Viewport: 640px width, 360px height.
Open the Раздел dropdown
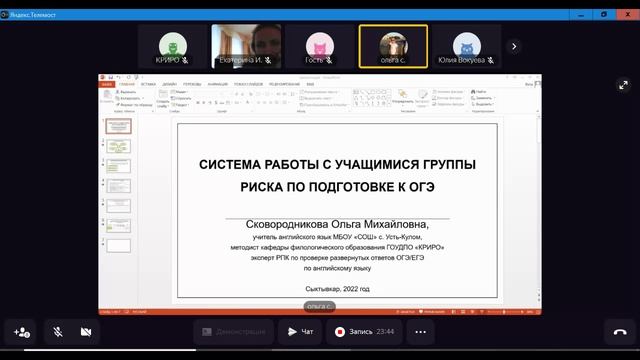[180, 105]
